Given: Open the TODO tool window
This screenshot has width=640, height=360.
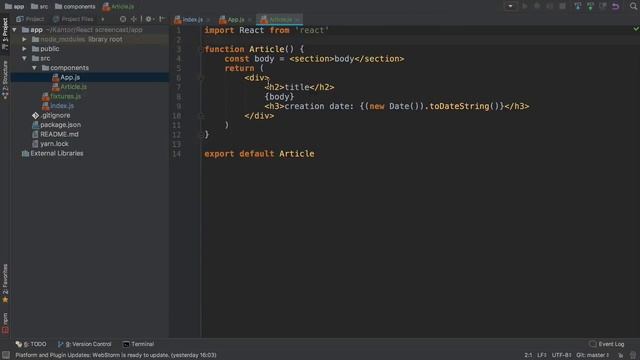Looking at the screenshot, I should click(x=31, y=344).
